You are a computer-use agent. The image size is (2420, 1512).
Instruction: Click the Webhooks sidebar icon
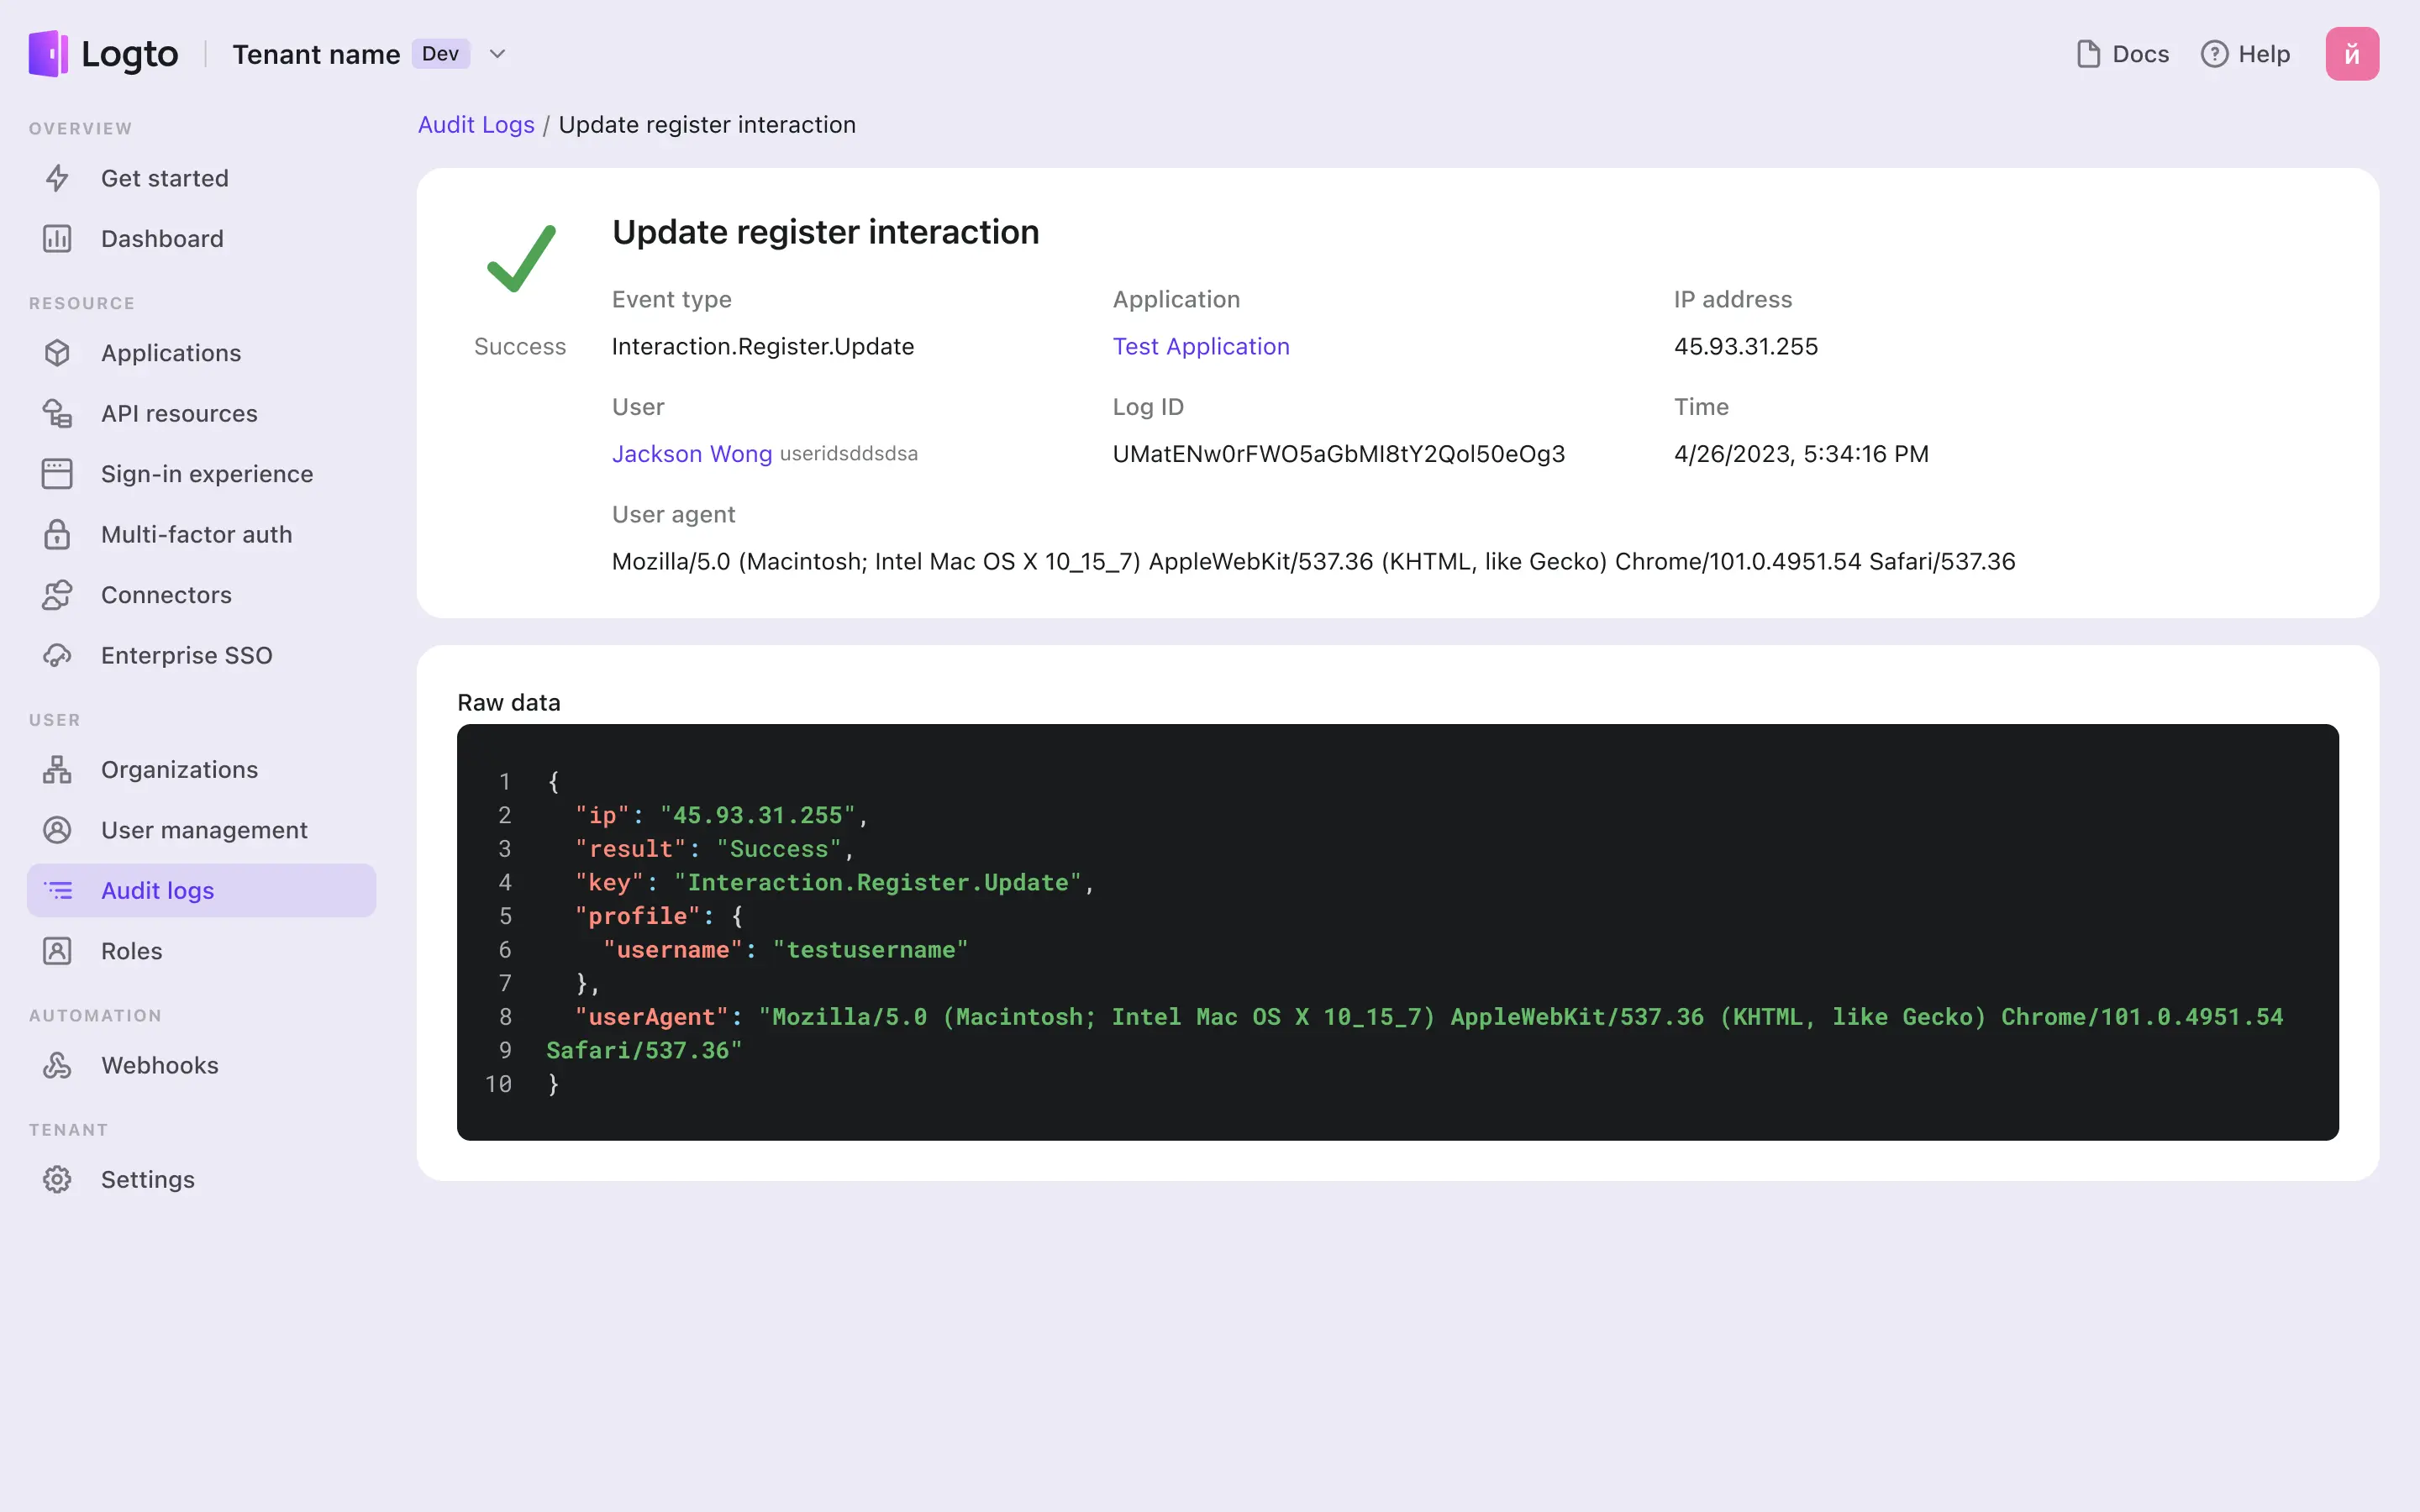coord(59,1064)
